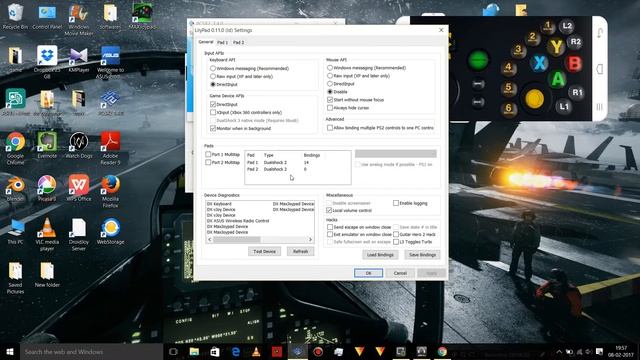Click the Windows search box

tap(91, 351)
